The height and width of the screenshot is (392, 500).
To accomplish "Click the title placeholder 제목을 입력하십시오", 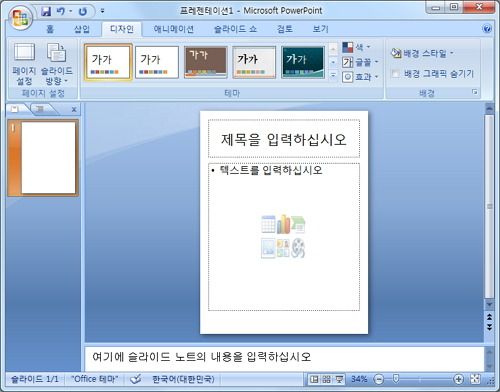I will click(284, 139).
